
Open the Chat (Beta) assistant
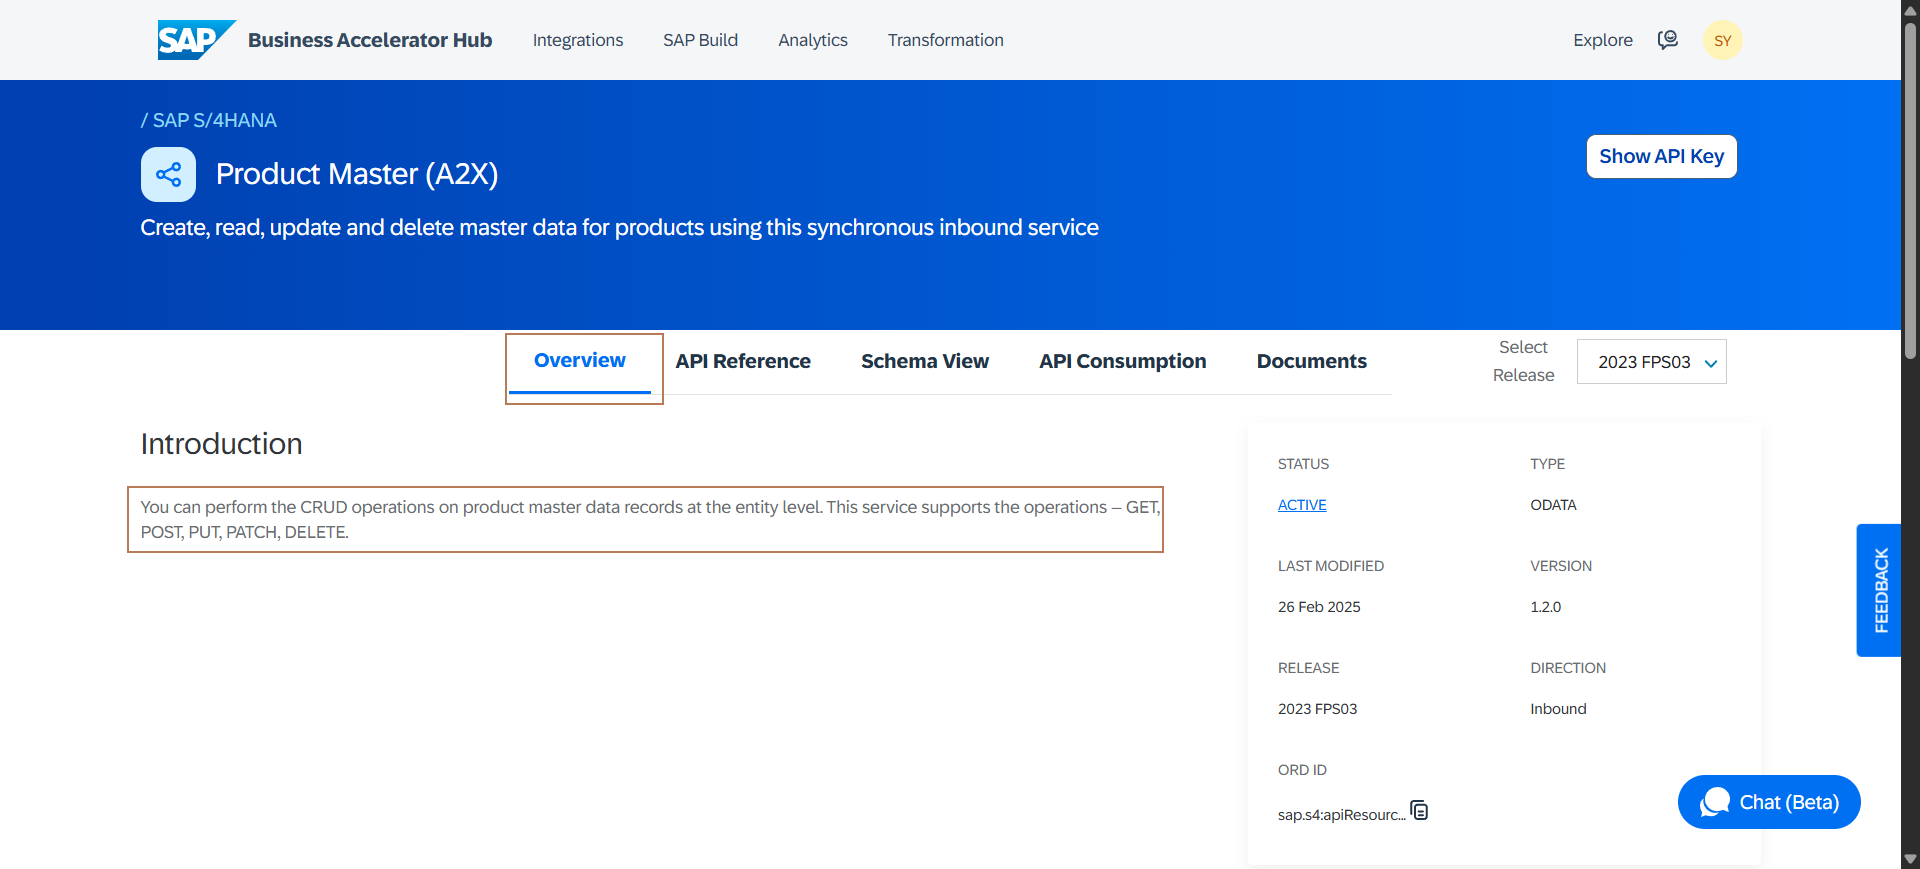[1768, 802]
